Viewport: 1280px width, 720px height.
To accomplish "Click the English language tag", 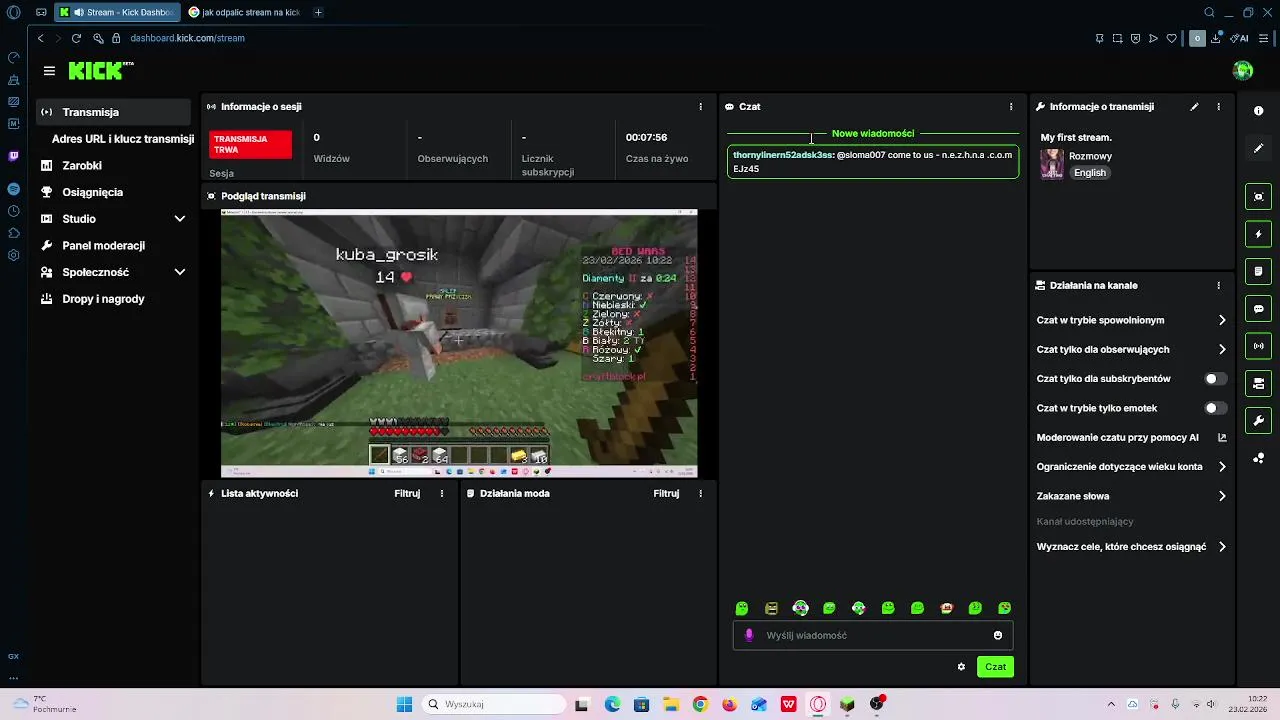I will pyautogui.click(x=1090, y=173).
